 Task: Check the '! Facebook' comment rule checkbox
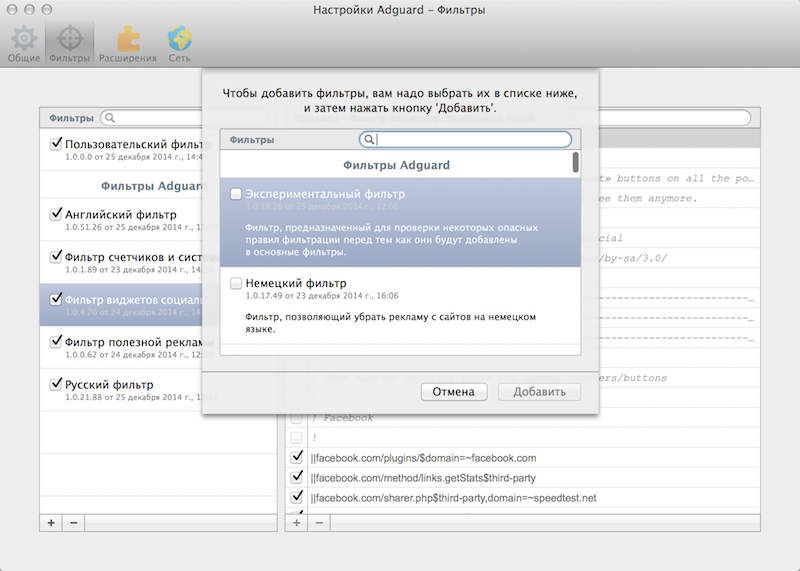[296, 418]
